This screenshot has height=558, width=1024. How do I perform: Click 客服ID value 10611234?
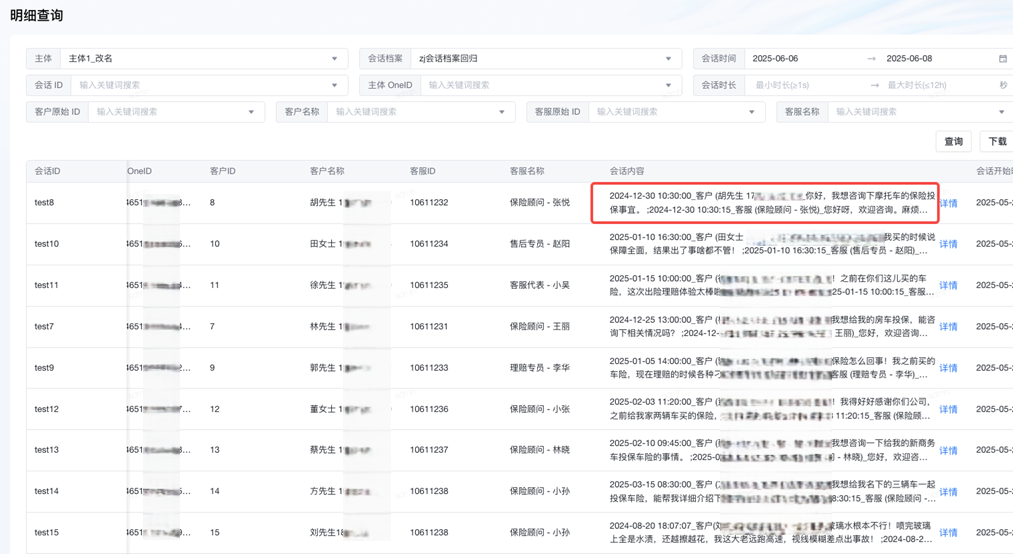click(429, 244)
